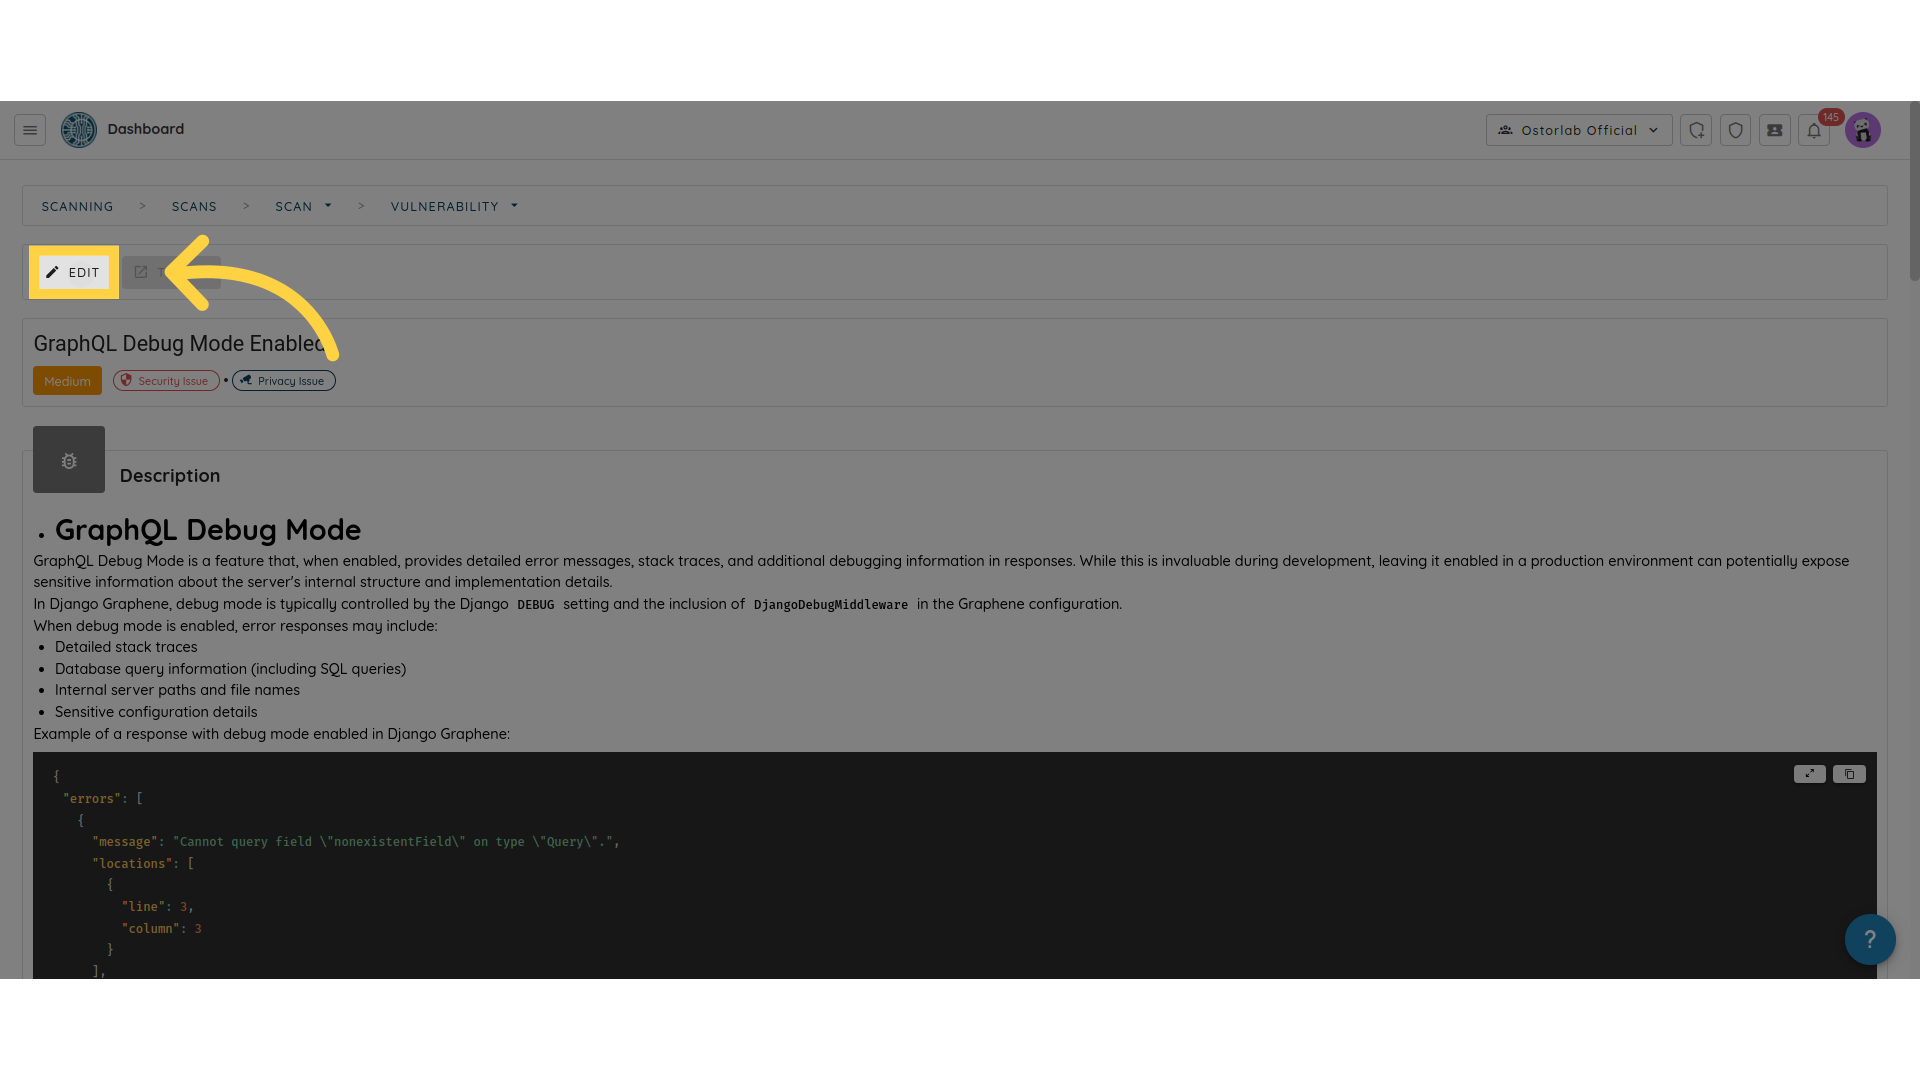Open notifications bell with 145 badge

click(x=1814, y=130)
